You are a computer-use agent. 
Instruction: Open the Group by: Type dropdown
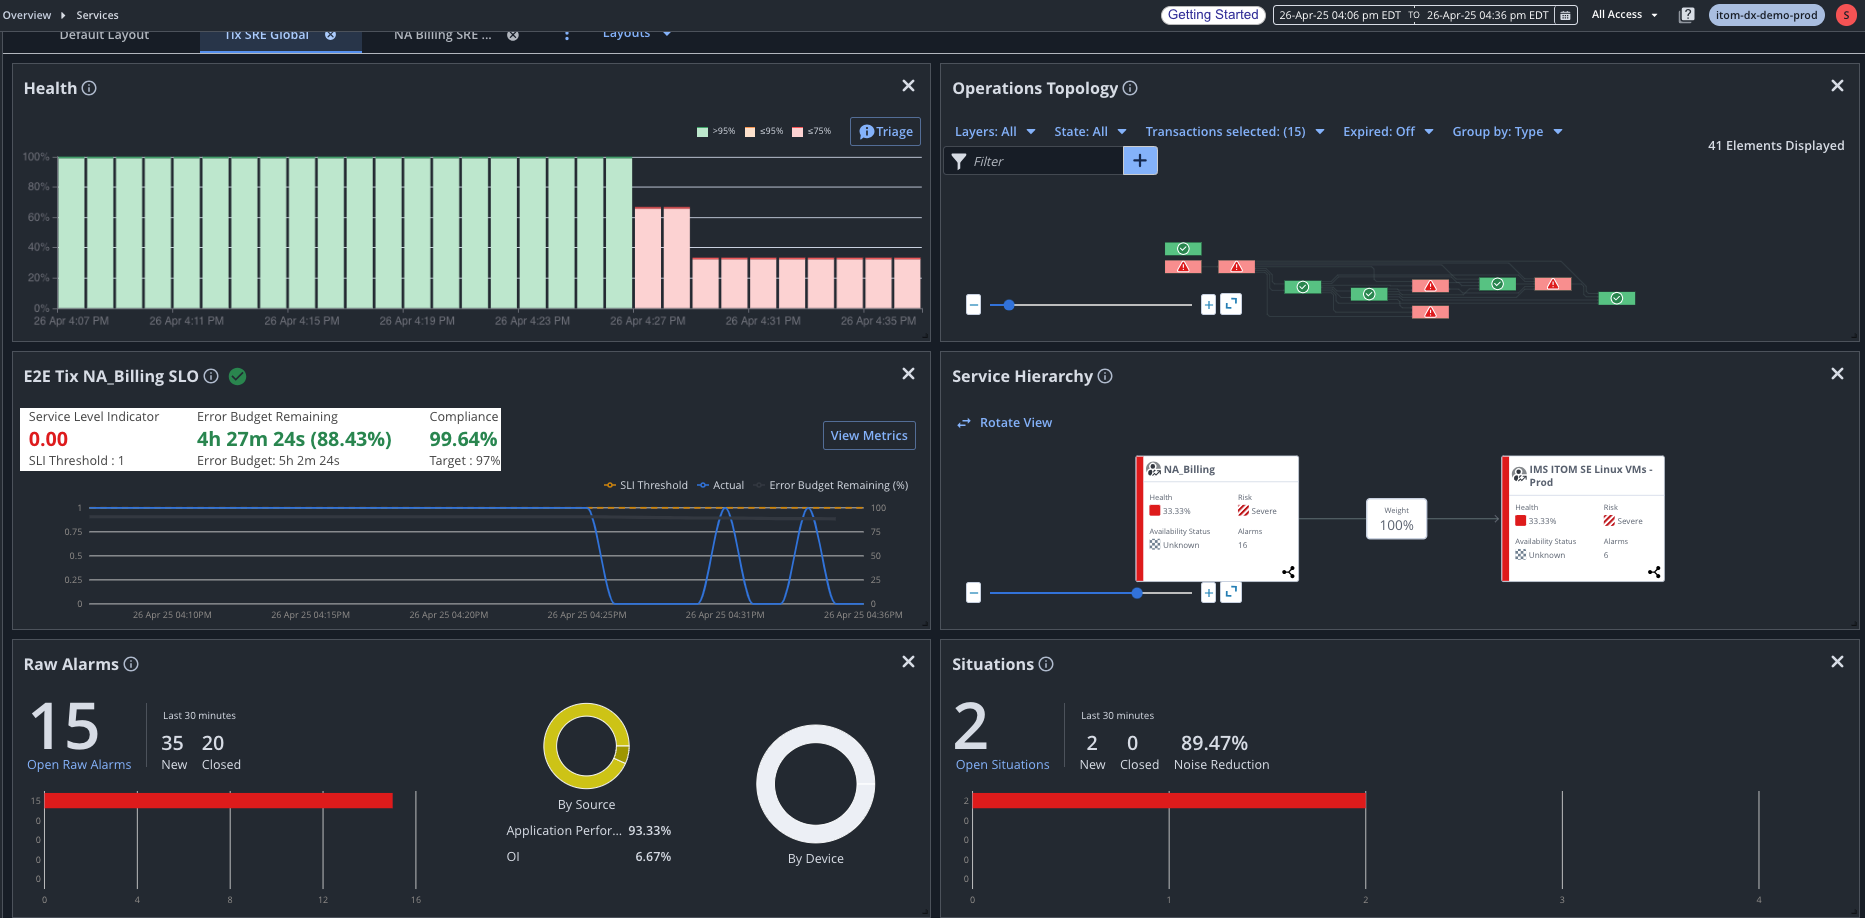(x=1506, y=131)
